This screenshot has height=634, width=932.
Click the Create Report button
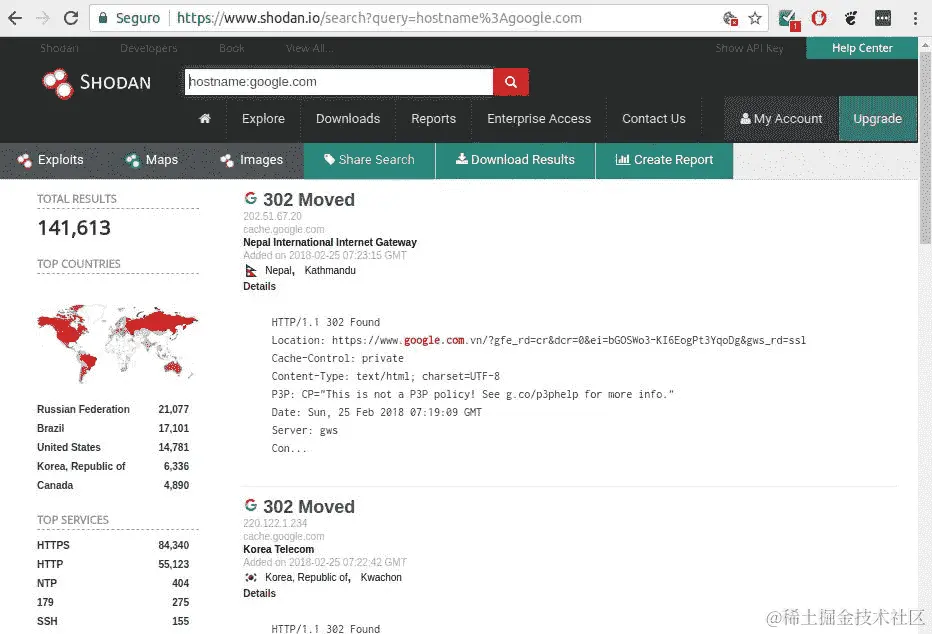click(665, 160)
